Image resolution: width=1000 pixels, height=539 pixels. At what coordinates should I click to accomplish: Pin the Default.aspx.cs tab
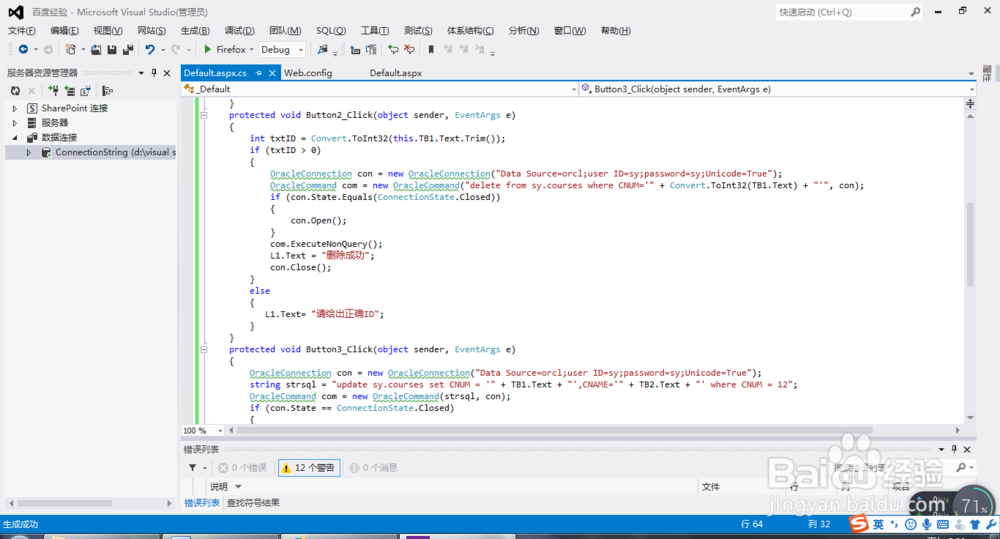pyautogui.click(x=259, y=73)
